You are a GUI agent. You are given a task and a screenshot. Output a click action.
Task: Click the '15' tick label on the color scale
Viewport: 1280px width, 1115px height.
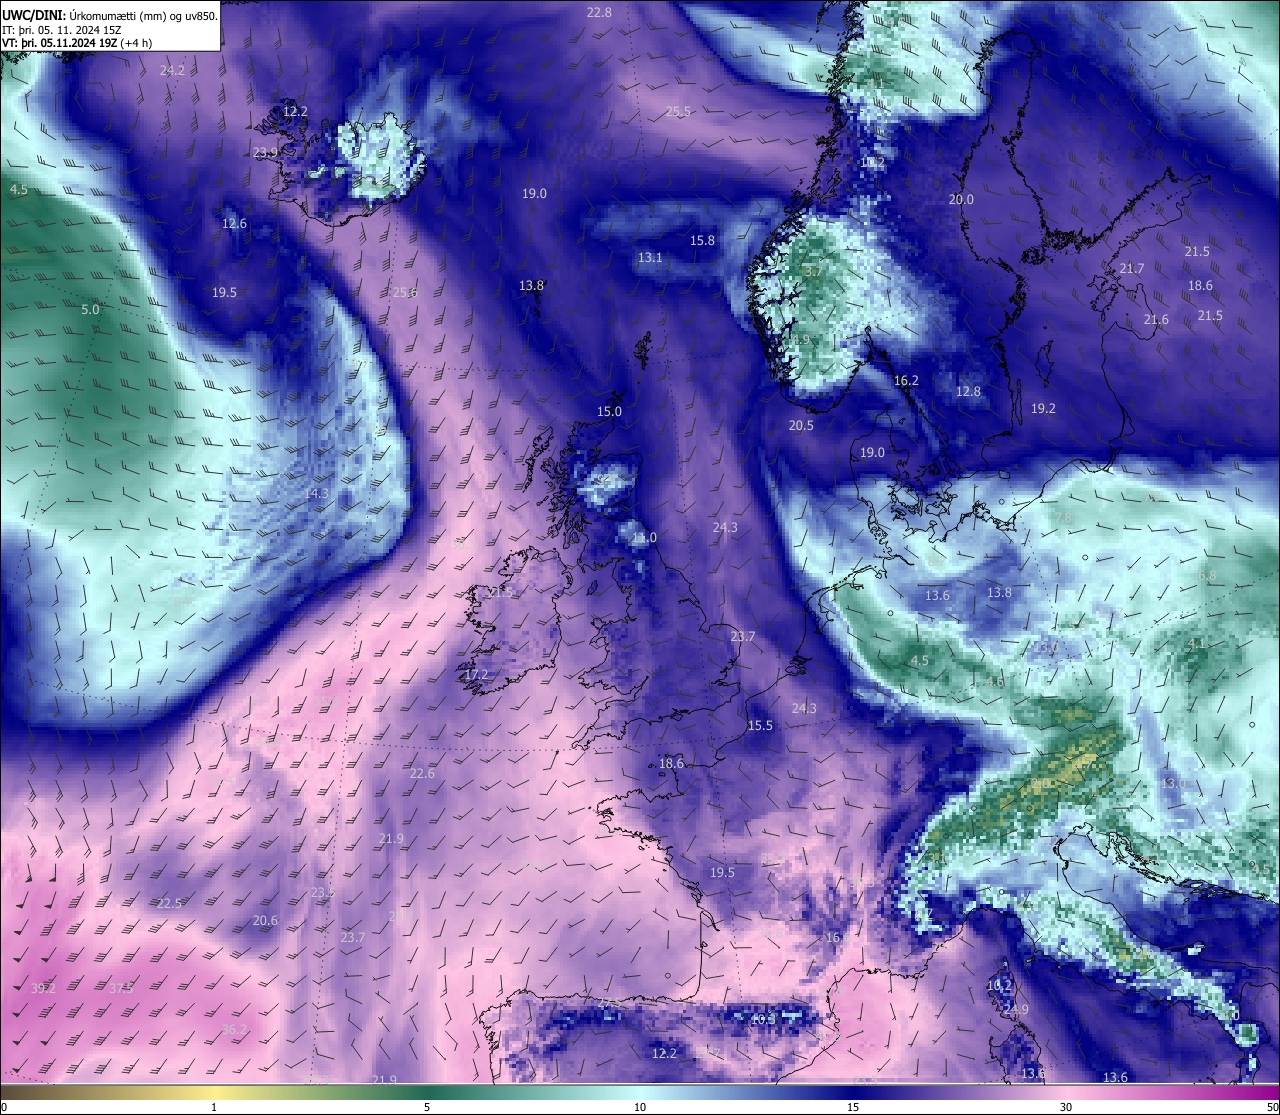[853, 1107]
